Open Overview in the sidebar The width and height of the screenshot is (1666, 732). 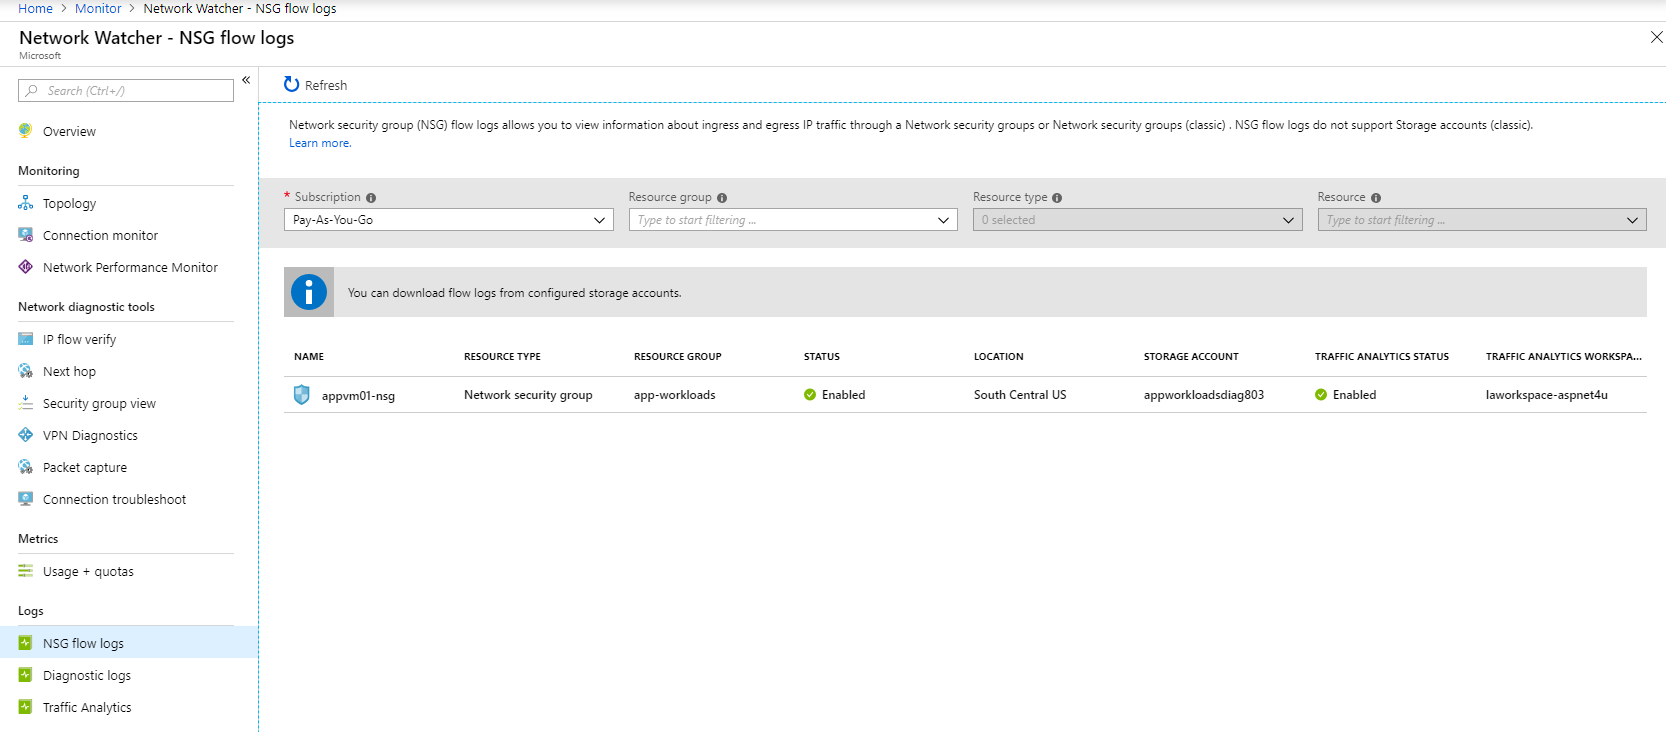(x=69, y=131)
